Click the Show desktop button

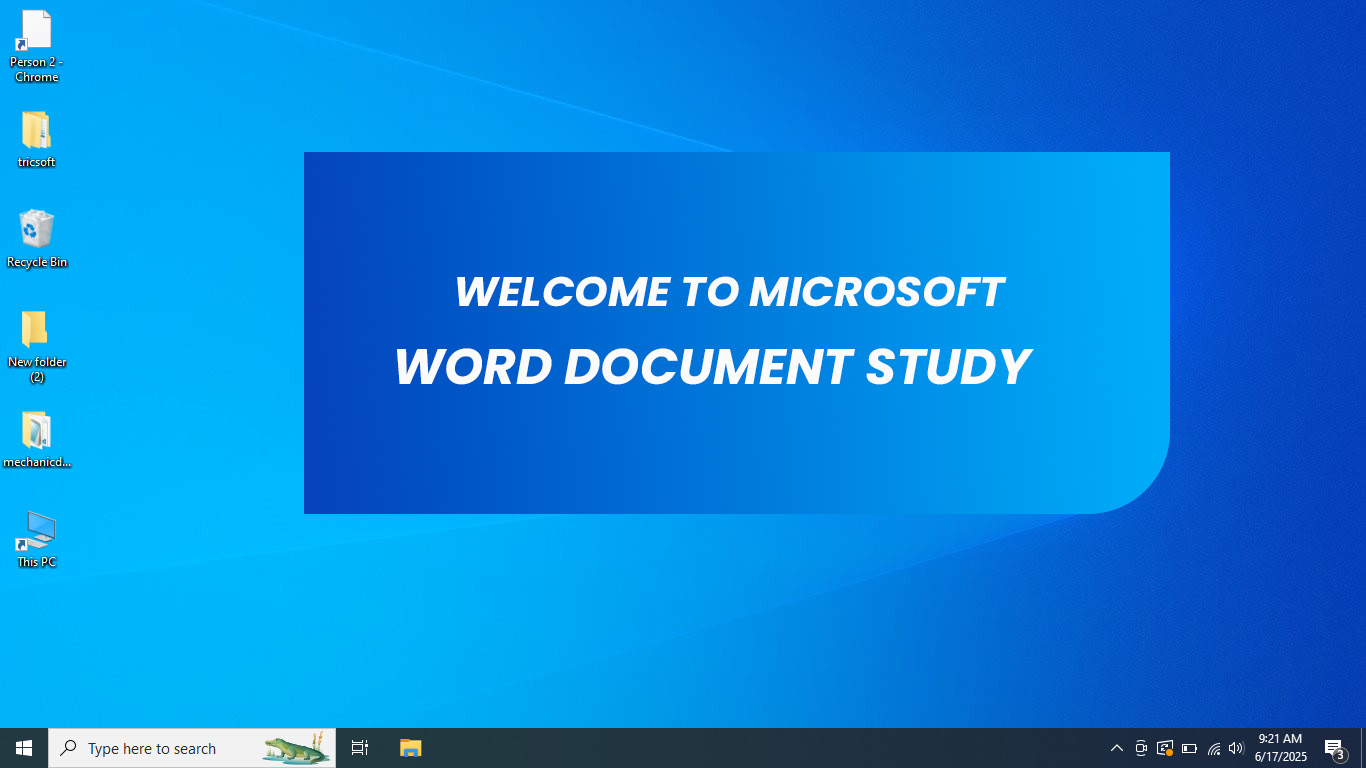click(x=1364, y=748)
